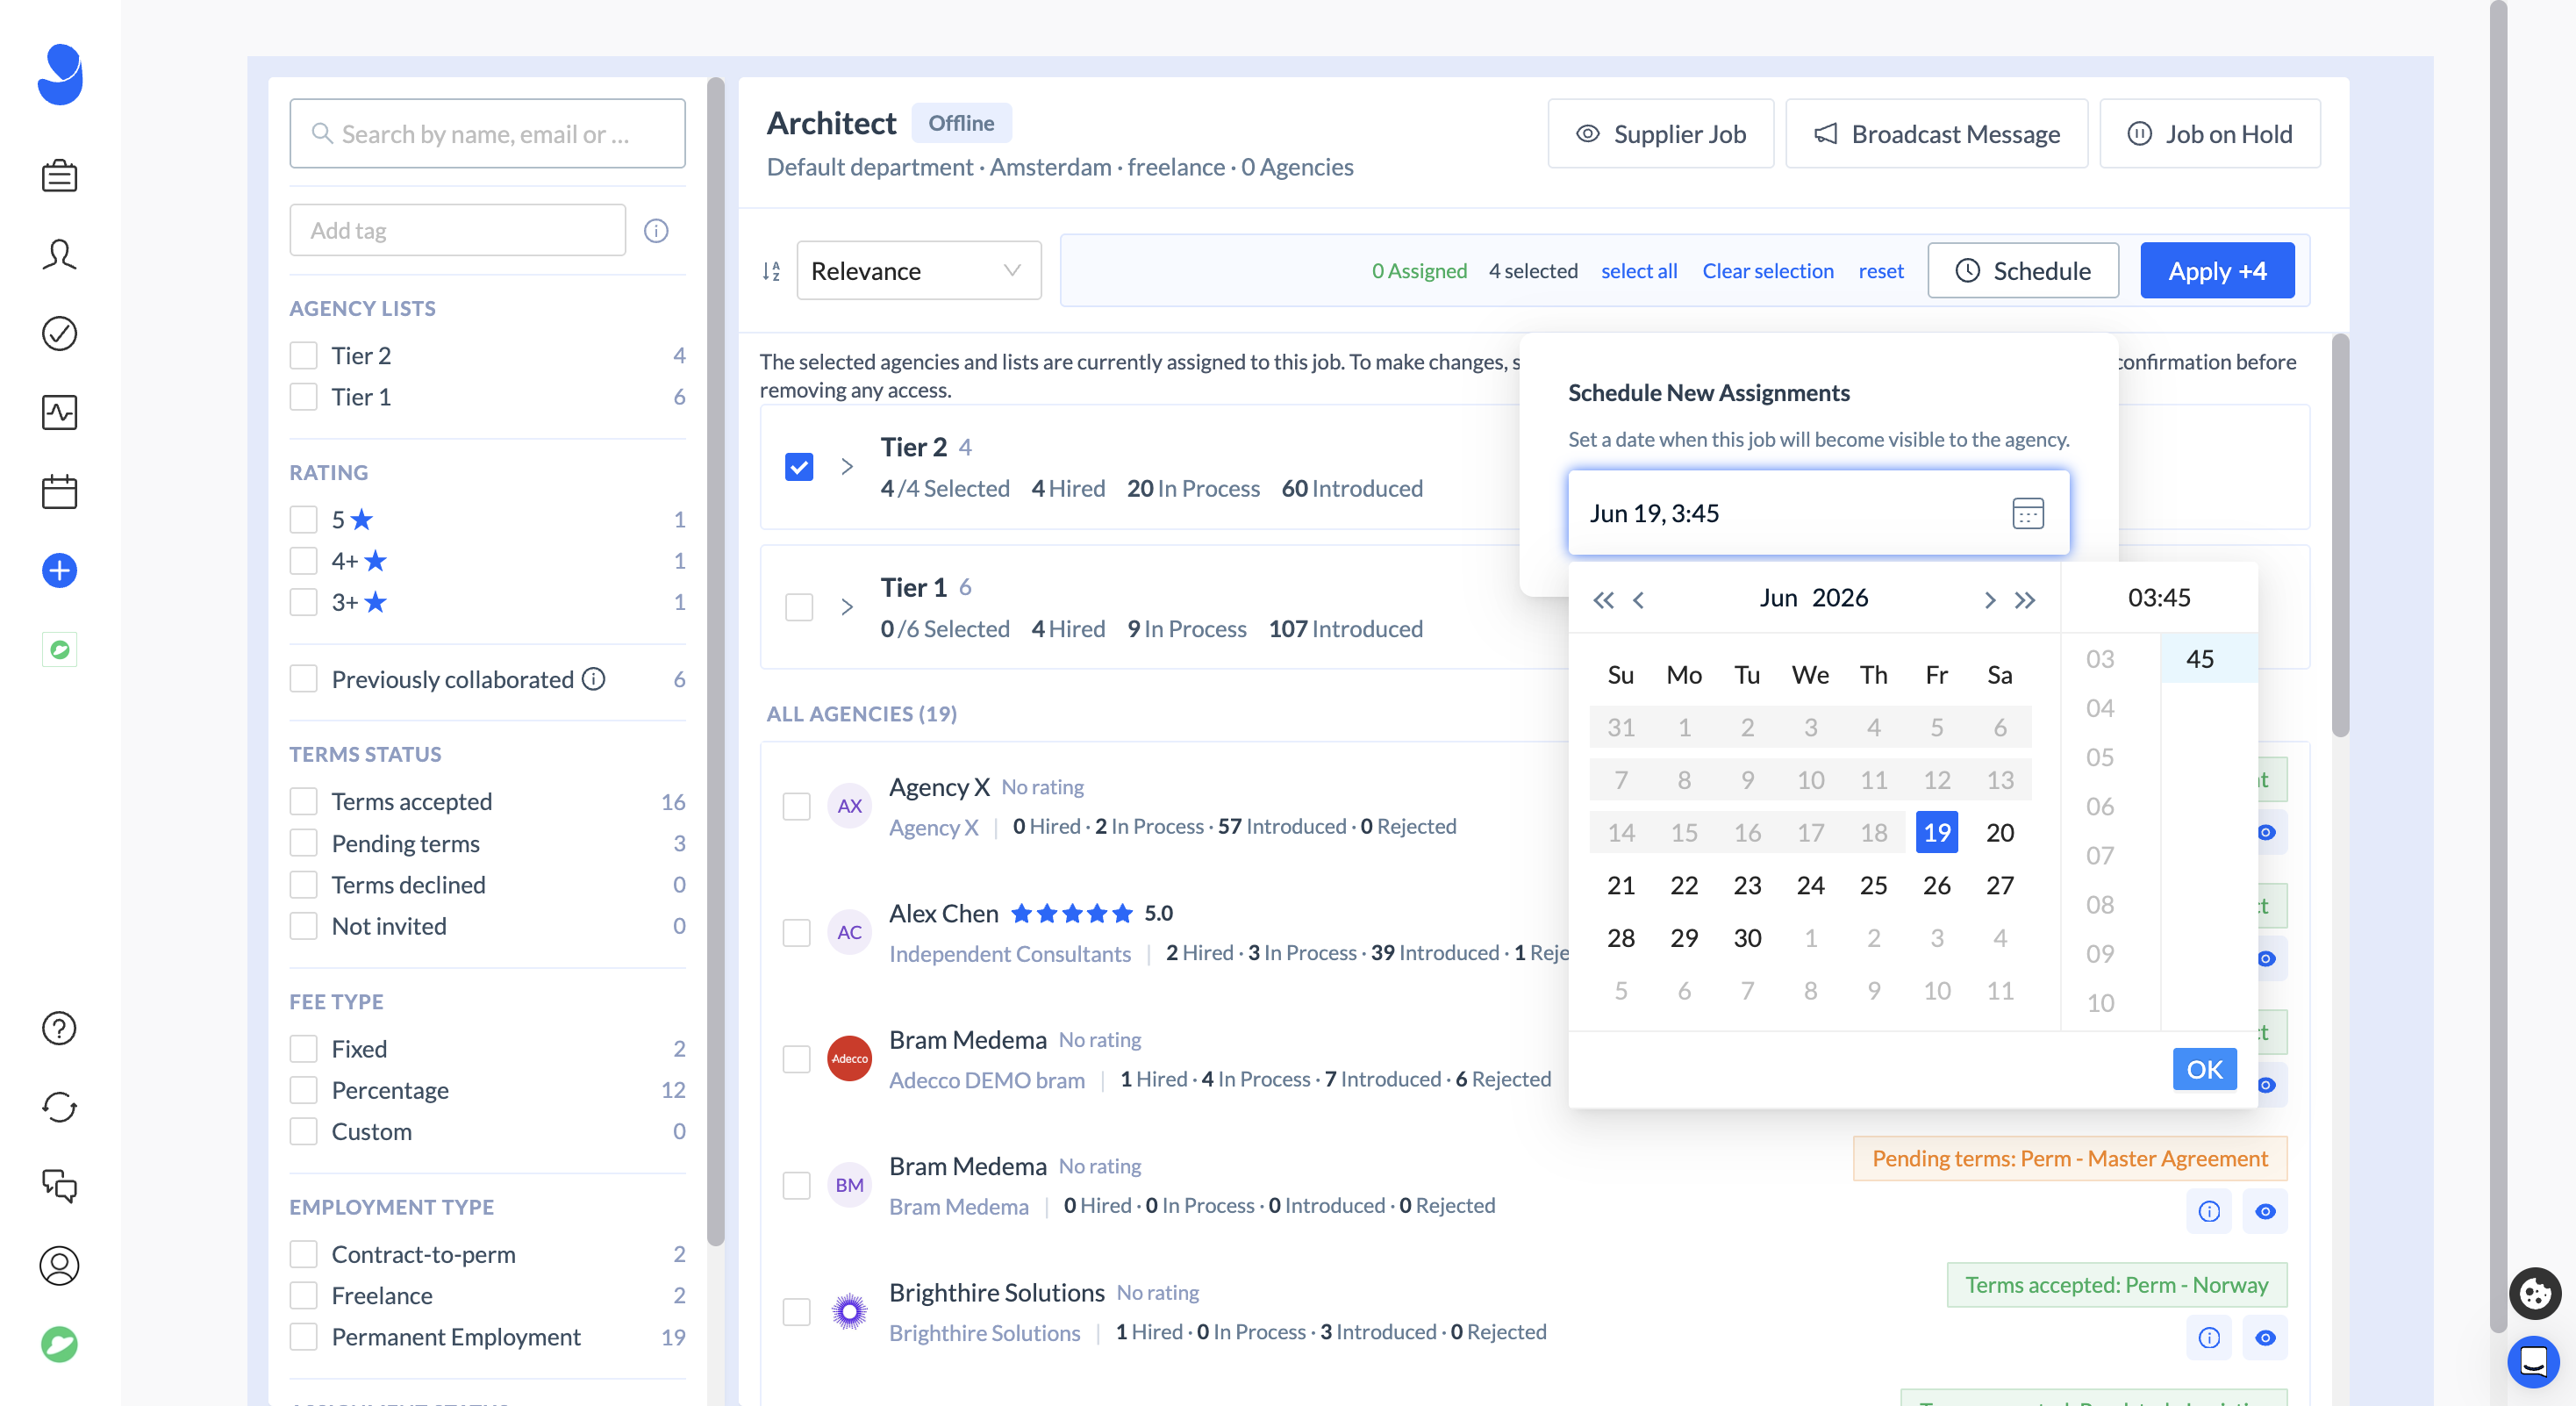Click the search by name field
2576x1406 pixels.
tap(487, 133)
